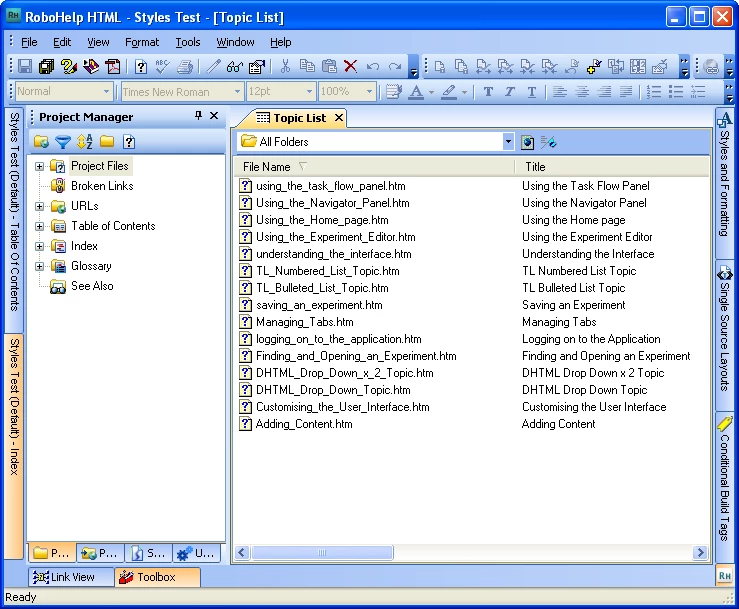Click the Adobe PDF icon in toolbar

click(113, 66)
